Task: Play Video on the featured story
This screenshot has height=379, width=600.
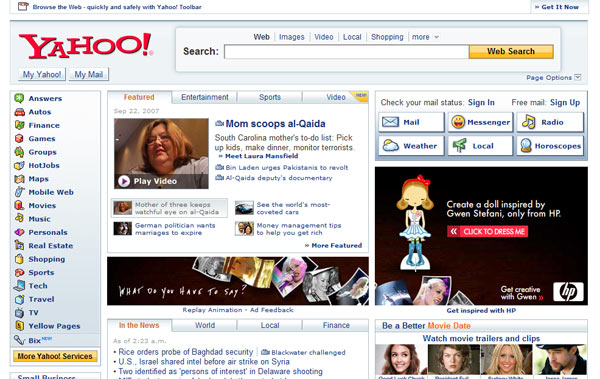Action: coord(148,181)
